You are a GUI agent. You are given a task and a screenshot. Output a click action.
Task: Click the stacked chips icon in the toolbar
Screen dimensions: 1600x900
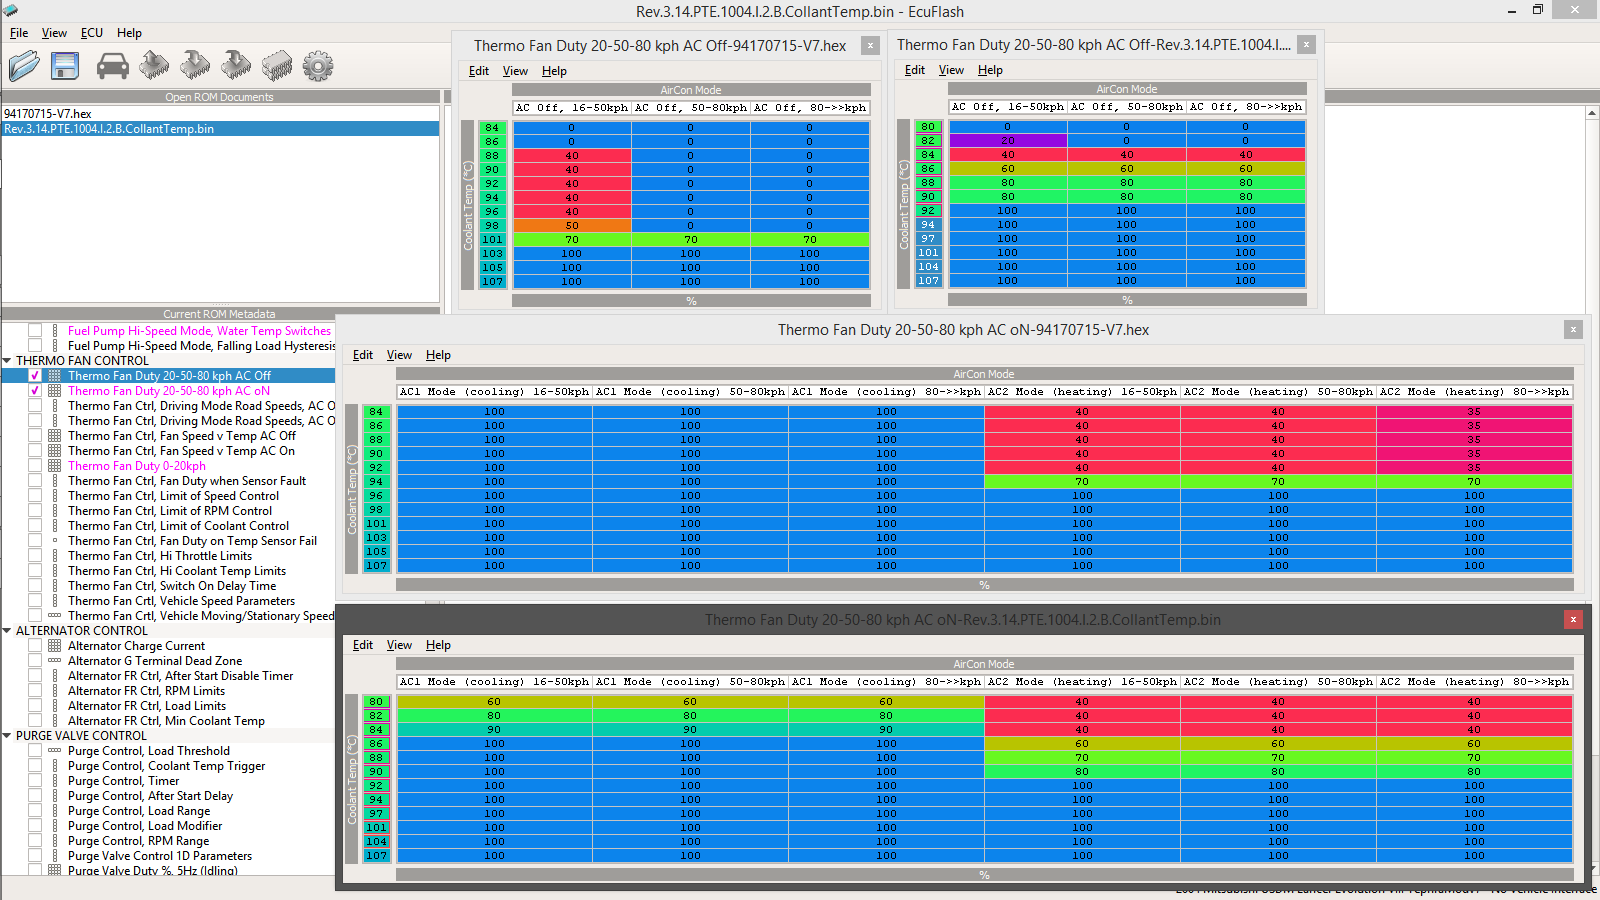[x=277, y=66]
